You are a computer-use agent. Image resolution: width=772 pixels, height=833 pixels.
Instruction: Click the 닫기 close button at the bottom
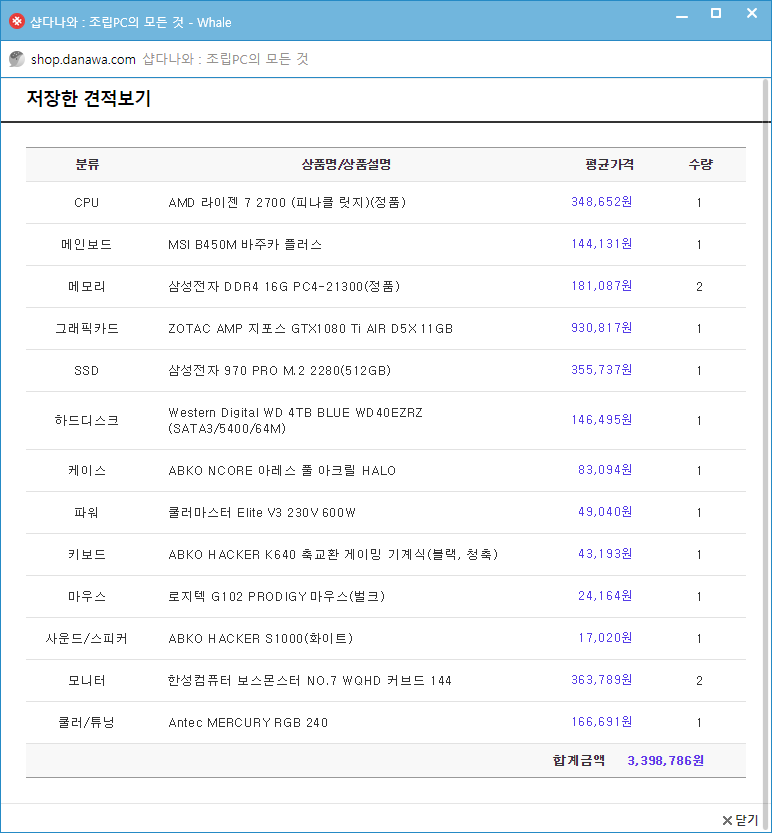click(x=741, y=820)
